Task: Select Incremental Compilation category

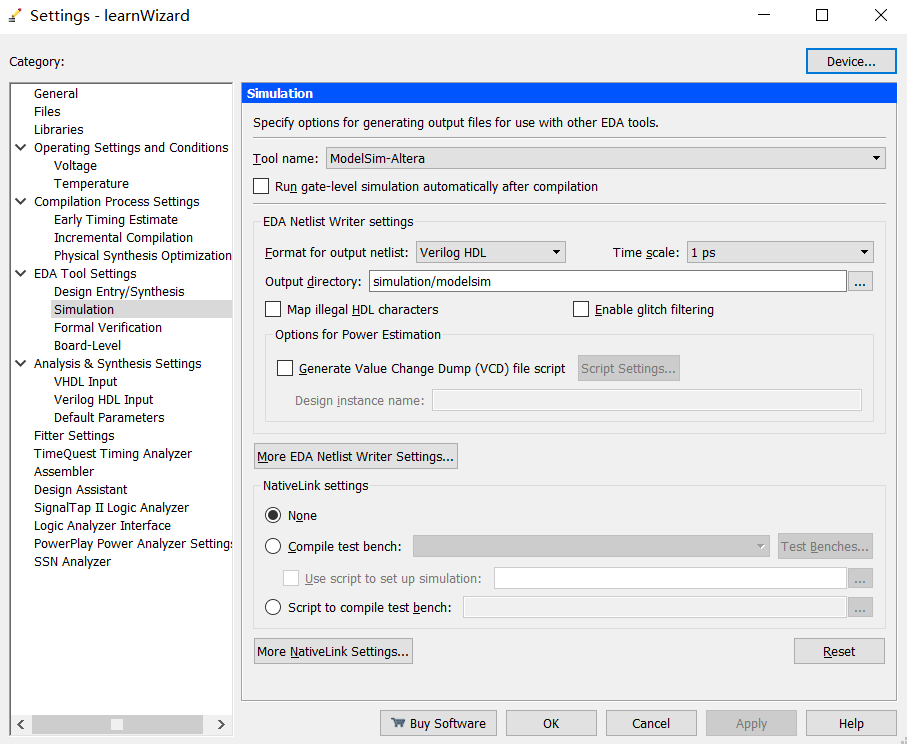Action: (x=123, y=237)
